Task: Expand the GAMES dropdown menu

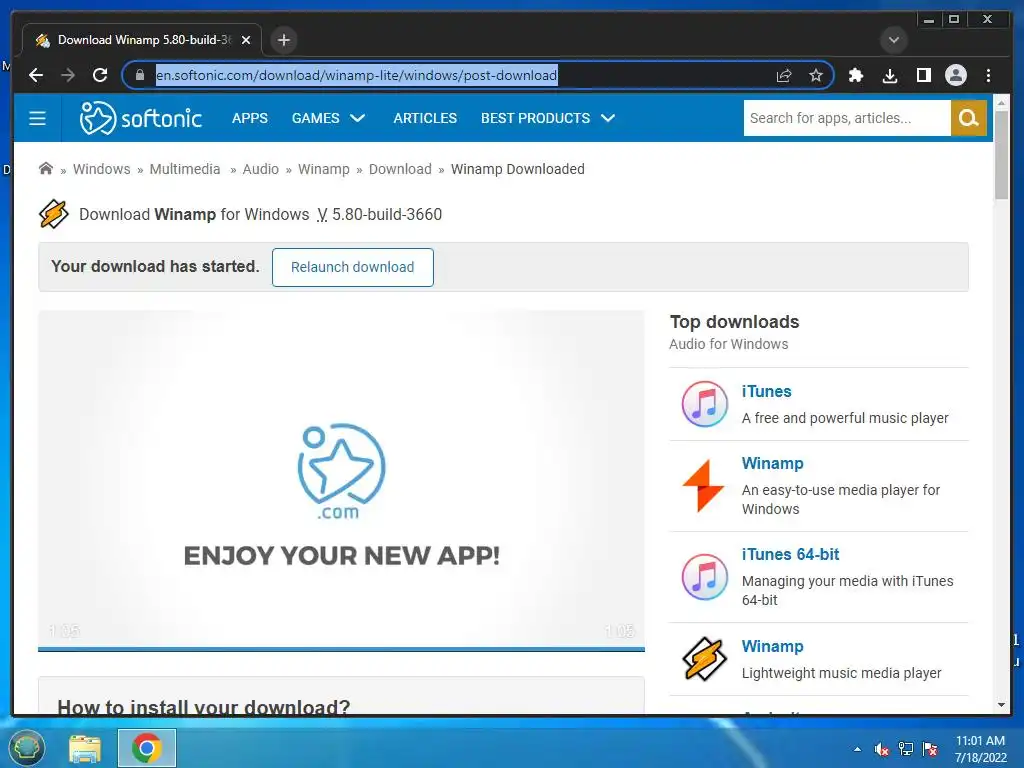Action: [328, 118]
